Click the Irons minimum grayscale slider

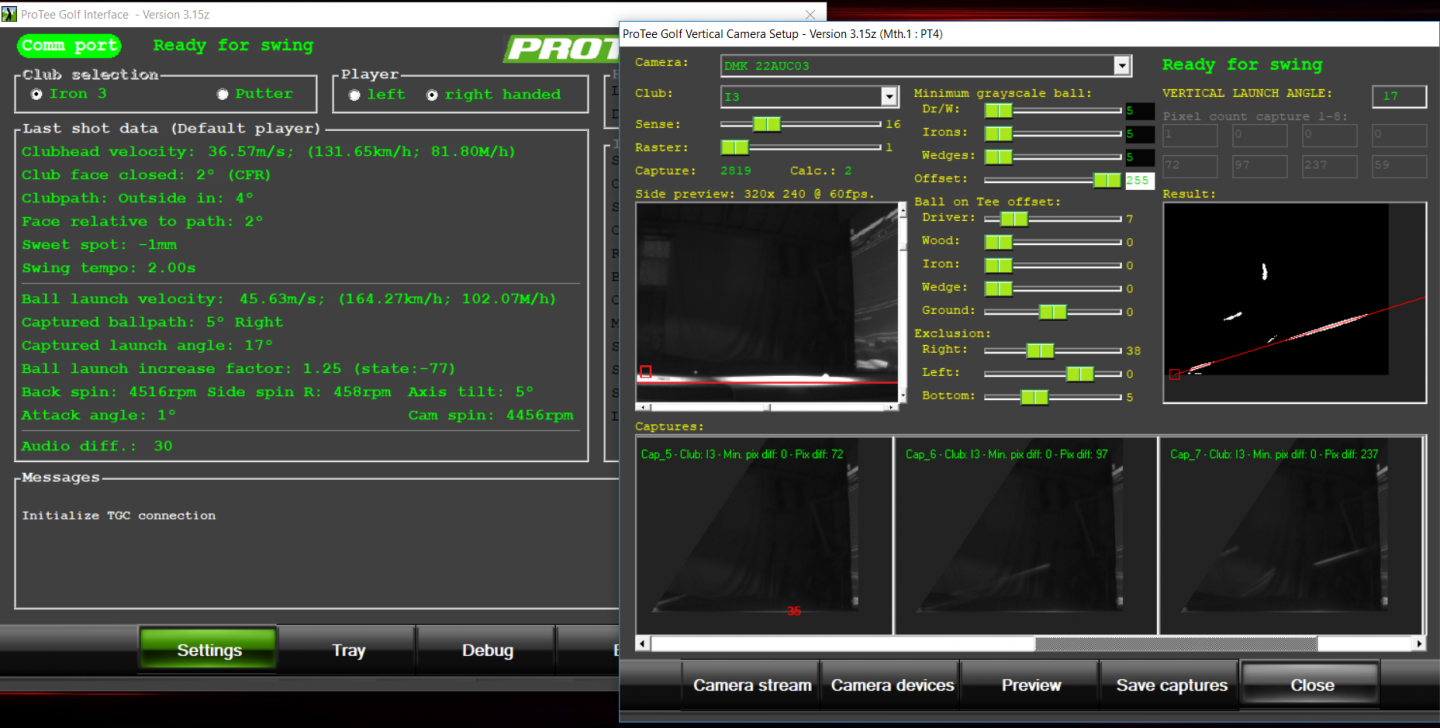pyautogui.click(x=998, y=133)
